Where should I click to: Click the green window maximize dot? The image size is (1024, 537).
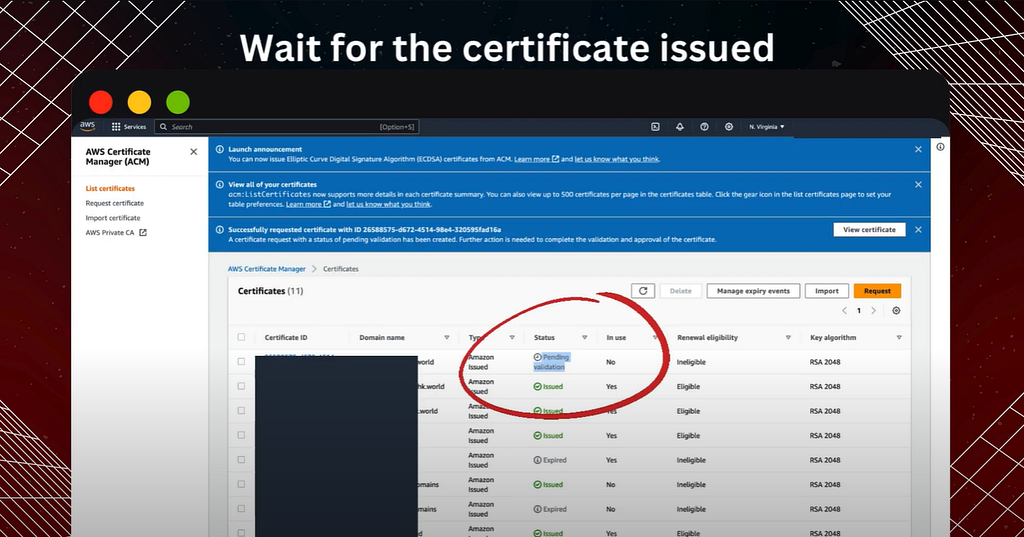(x=178, y=102)
